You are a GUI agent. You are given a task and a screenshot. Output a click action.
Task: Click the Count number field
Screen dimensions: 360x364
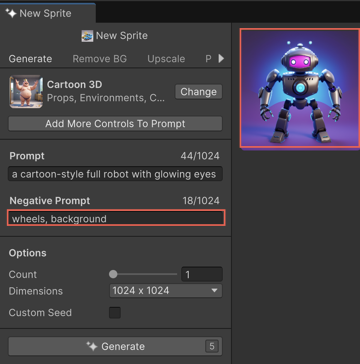202,274
